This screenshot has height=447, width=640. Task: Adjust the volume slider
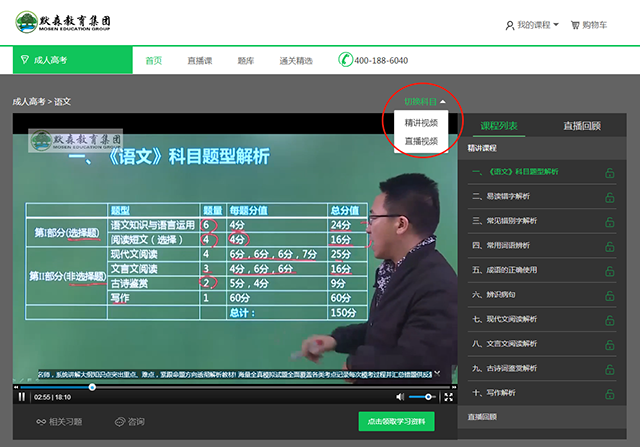tap(422, 397)
